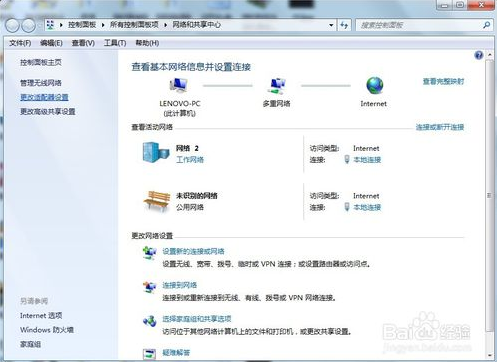
Task: Open 管理无线网络 link
Action: (x=41, y=83)
